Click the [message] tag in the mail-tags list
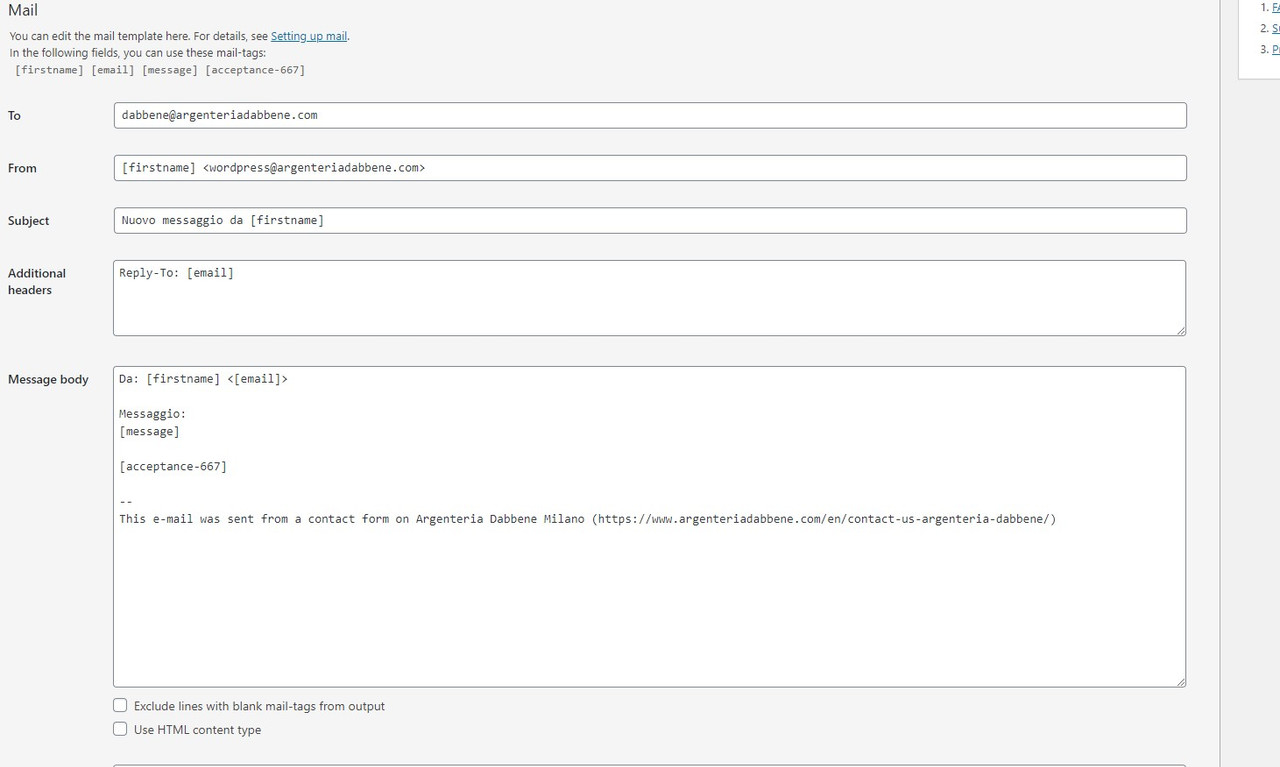This screenshot has width=1280, height=767. [x=170, y=70]
